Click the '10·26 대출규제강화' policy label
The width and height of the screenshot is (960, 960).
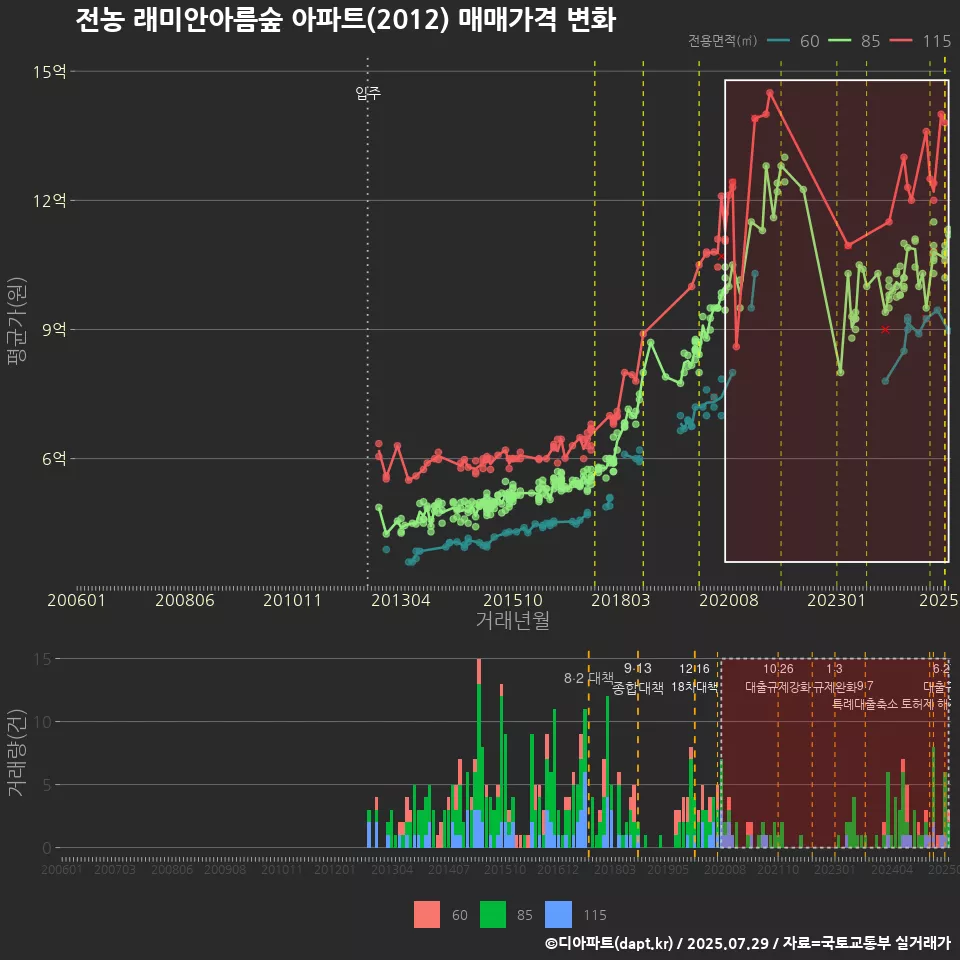pos(778,678)
